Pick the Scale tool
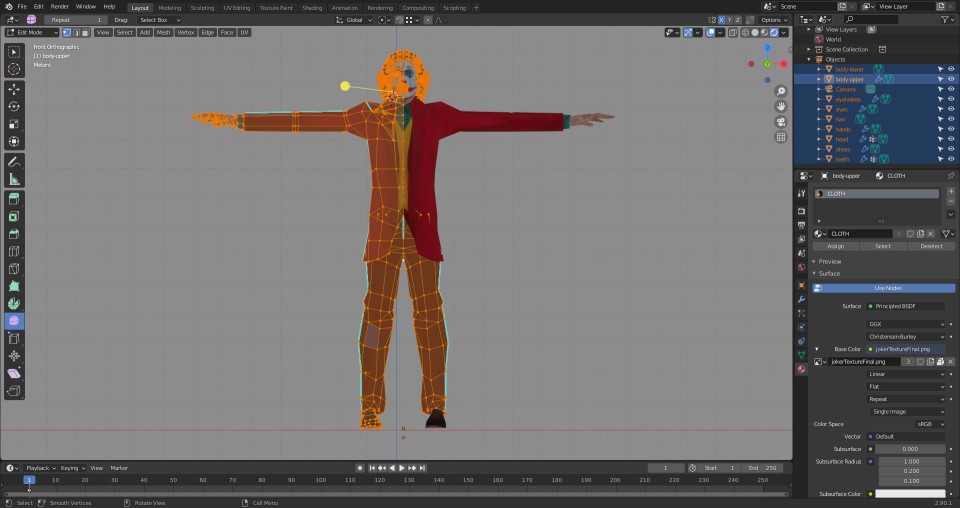The width and height of the screenshot is (960, 508). coord(14,125)
